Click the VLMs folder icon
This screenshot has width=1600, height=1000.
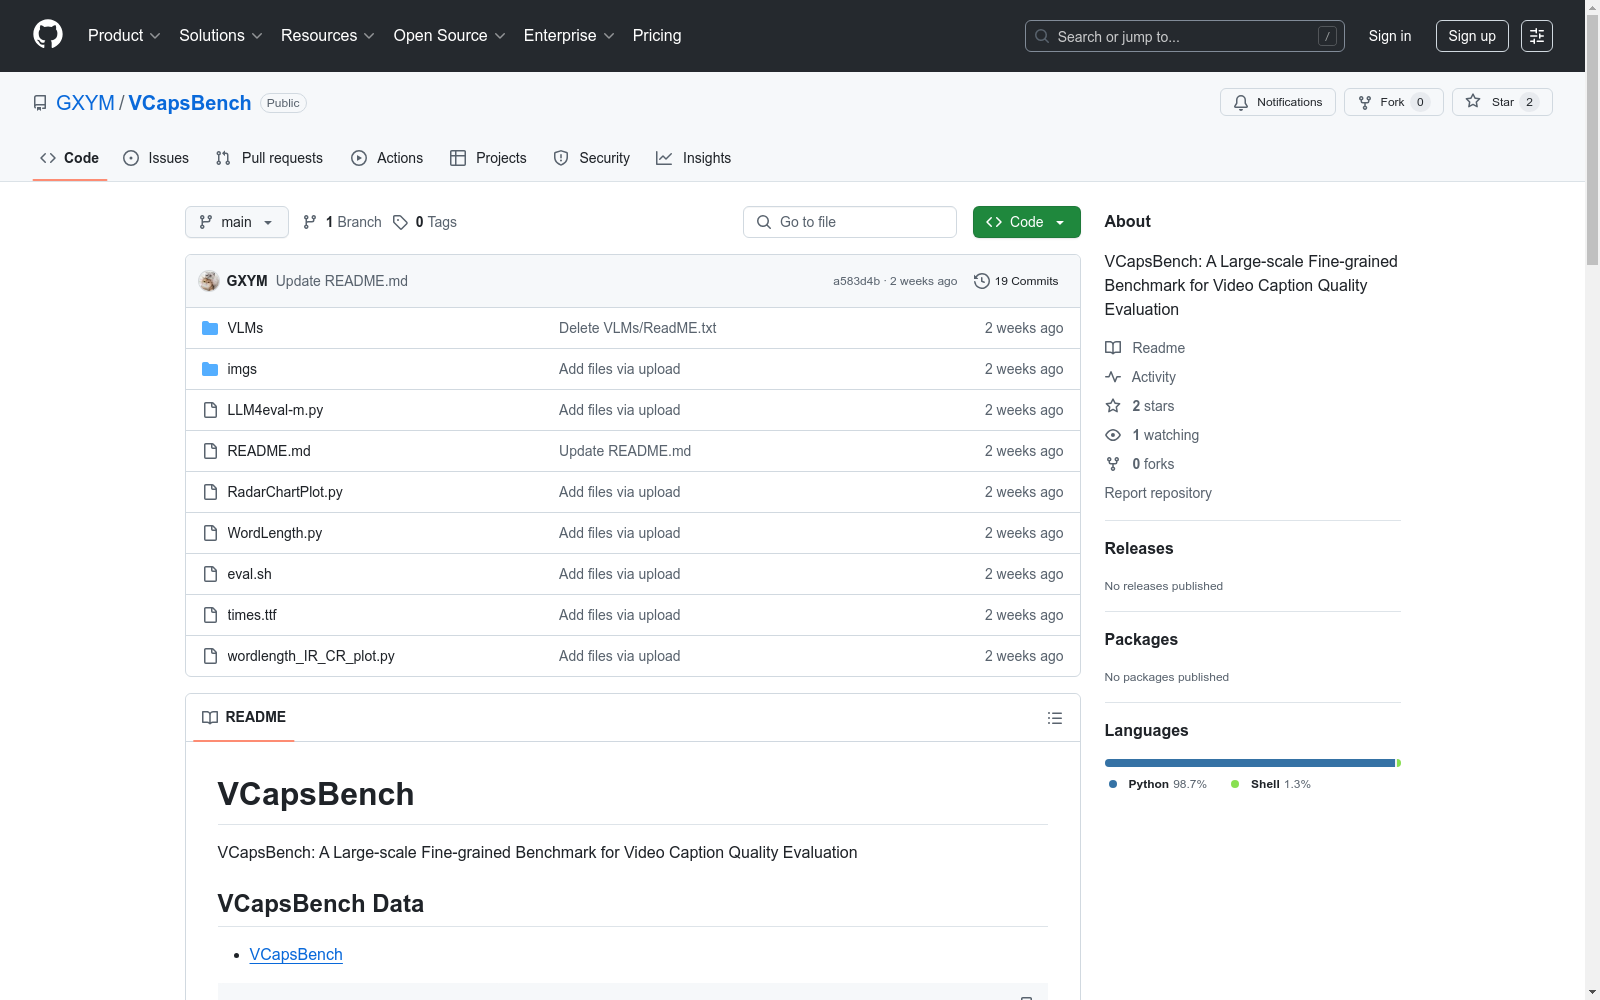click(210, 328)
